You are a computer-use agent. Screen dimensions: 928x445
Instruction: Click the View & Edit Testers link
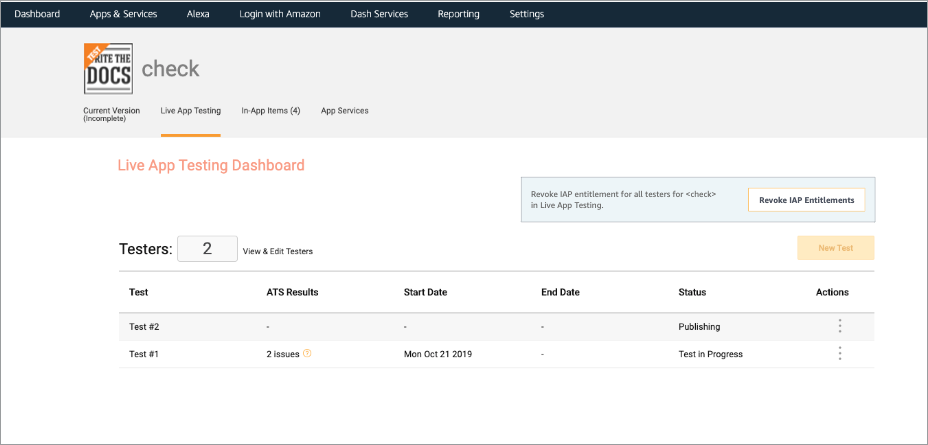point(284,251)
